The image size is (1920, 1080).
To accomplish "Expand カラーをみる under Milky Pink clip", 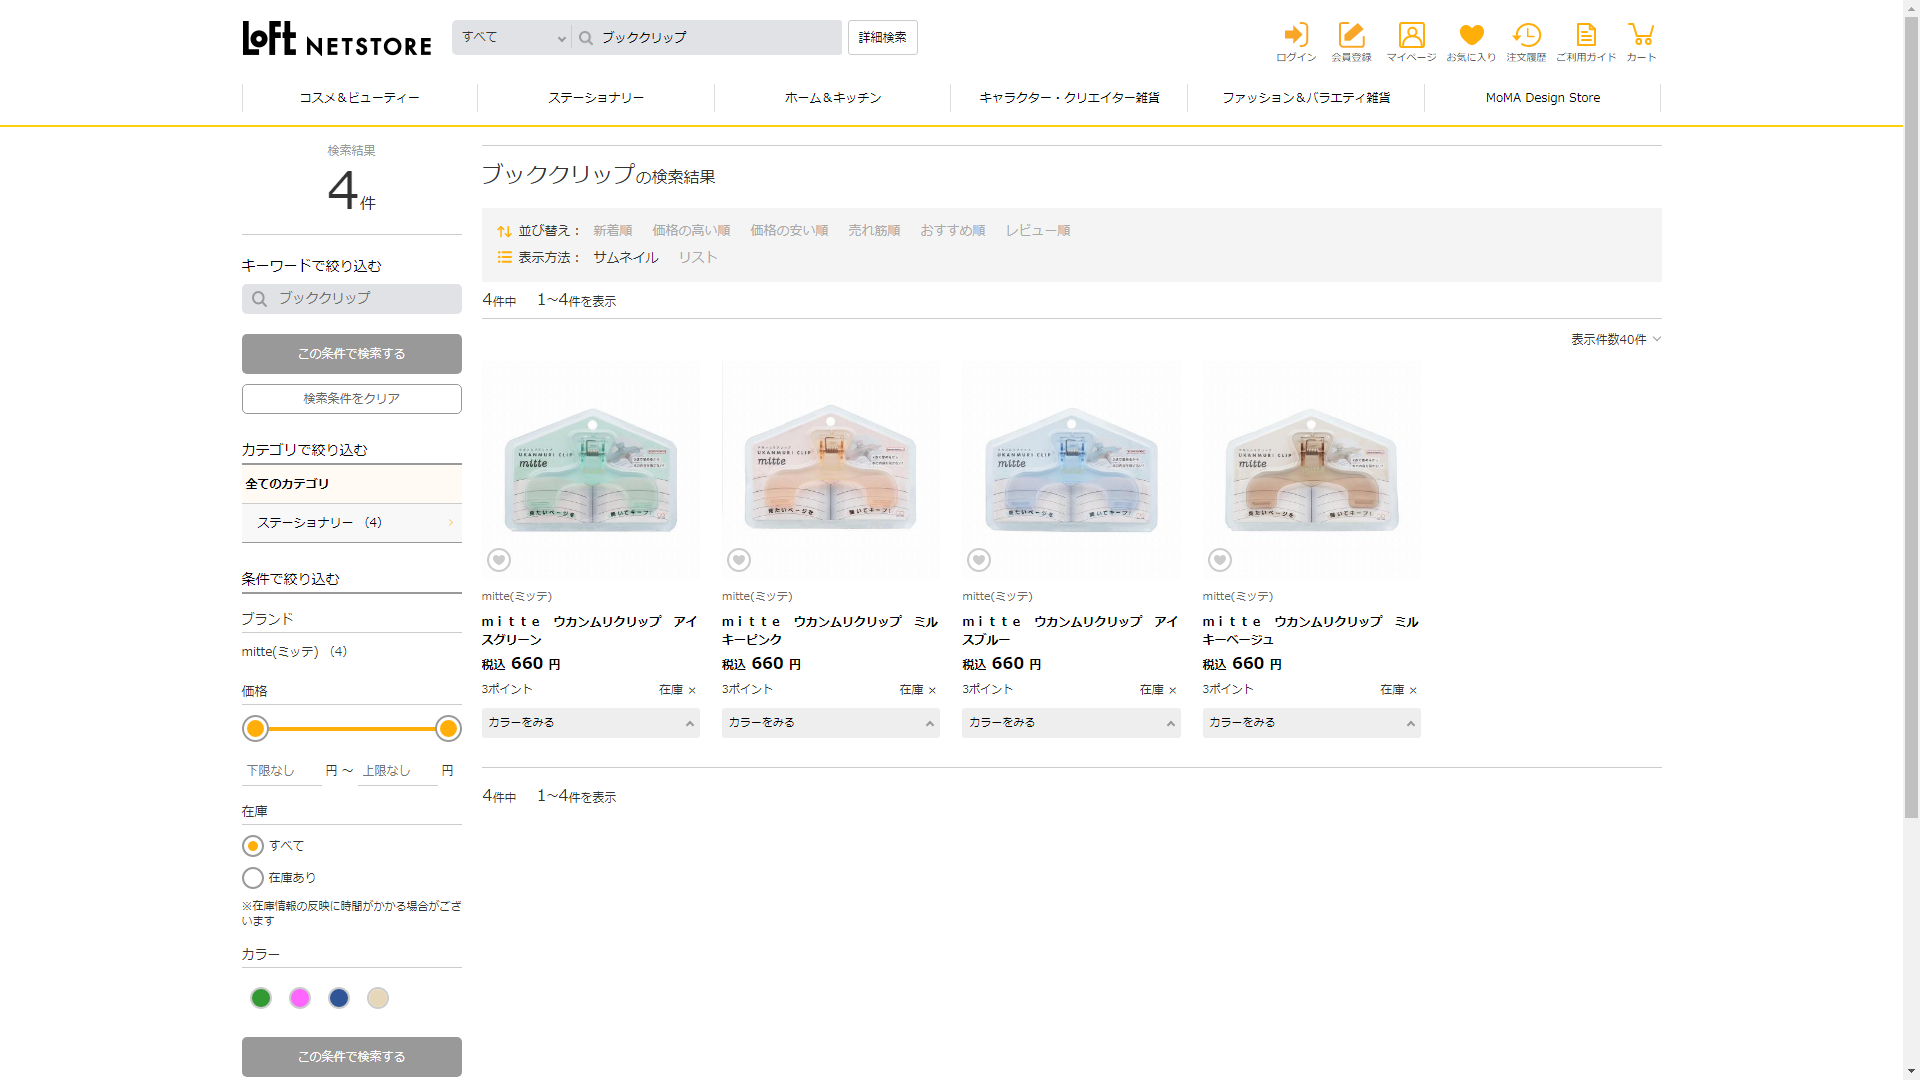I will click(x=830, y=723).
